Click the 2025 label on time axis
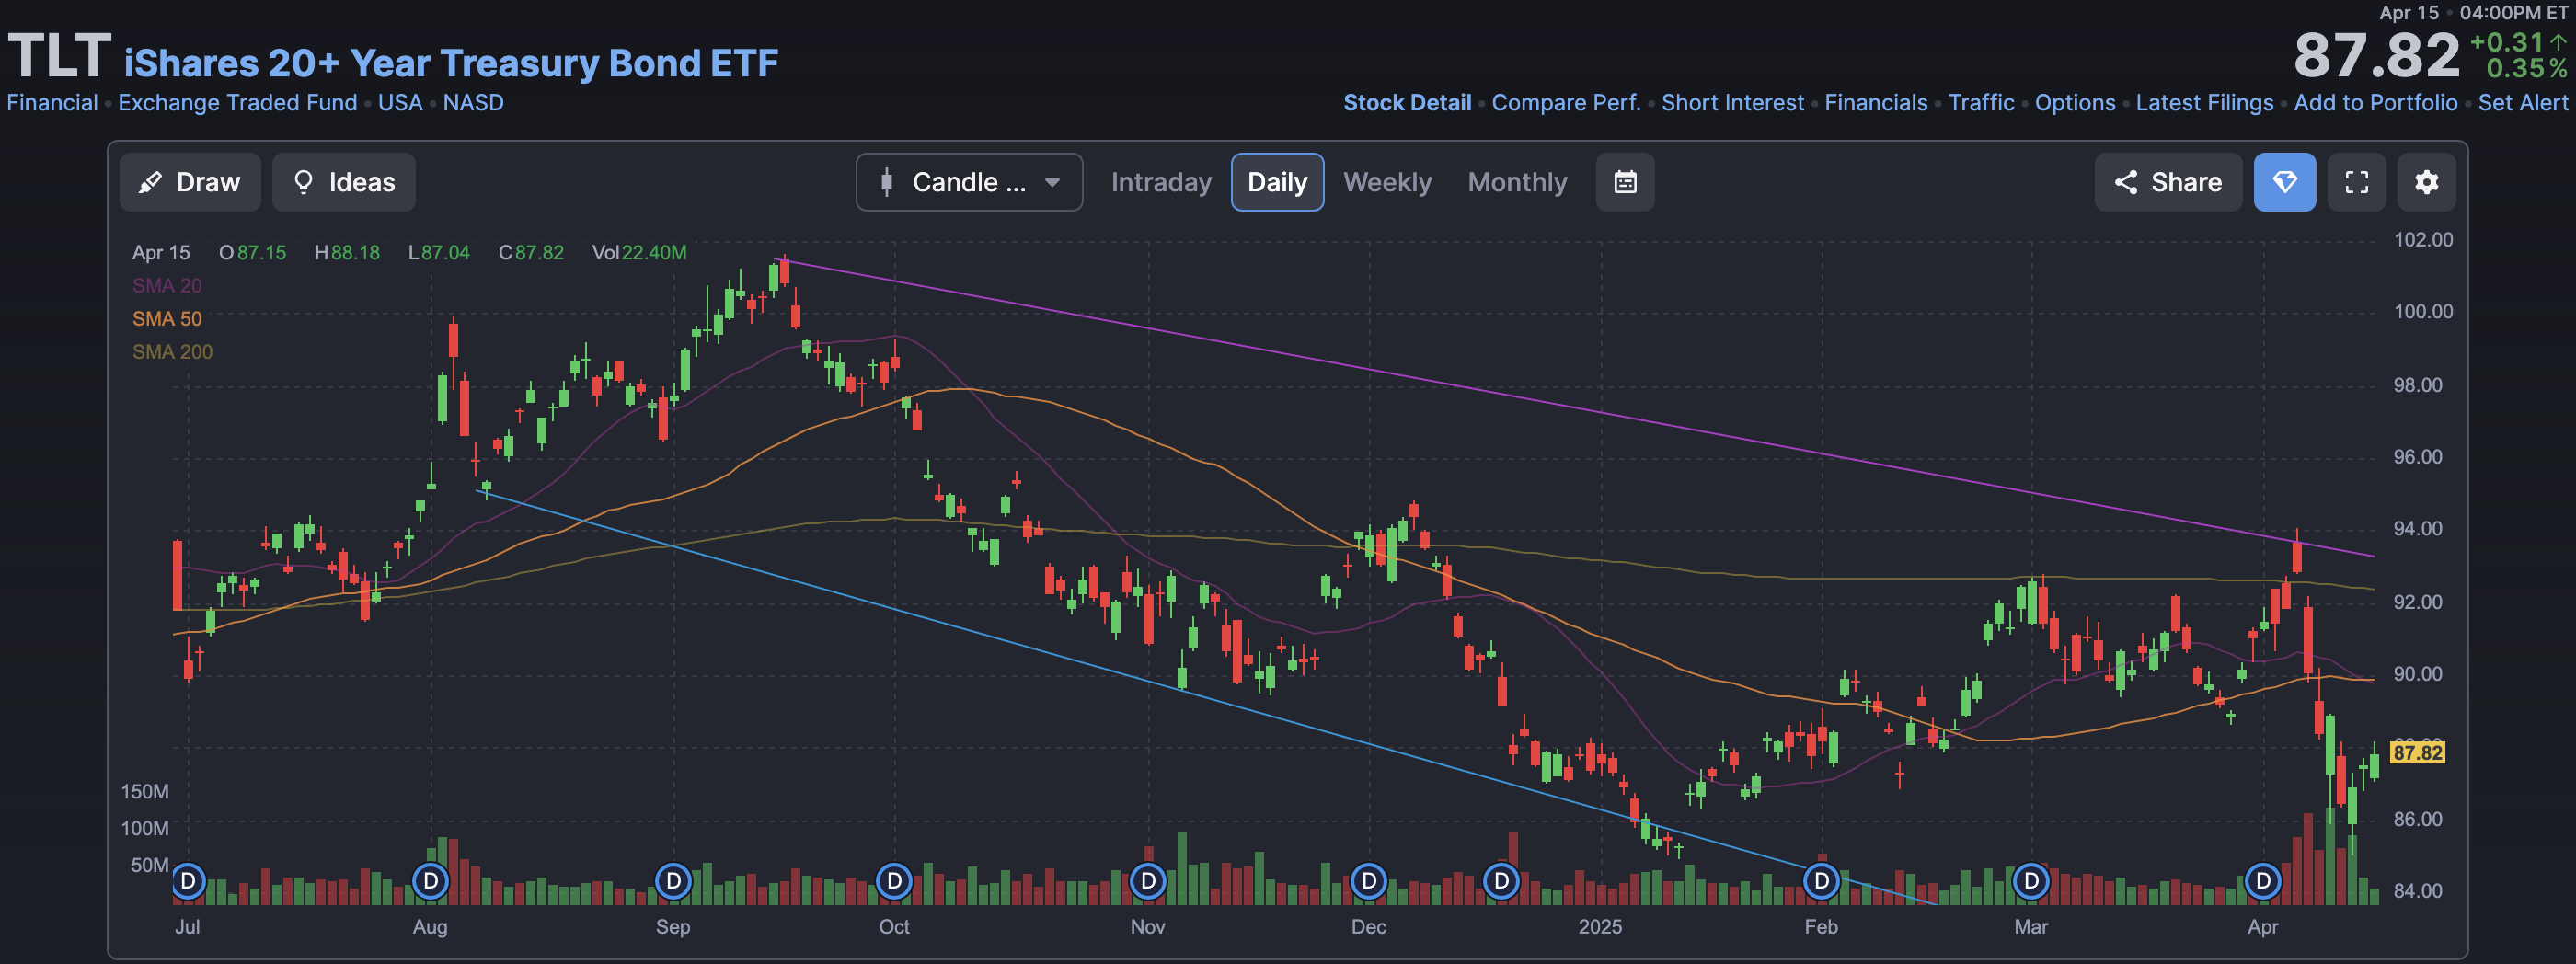2576x964 pixels. 1600,927
